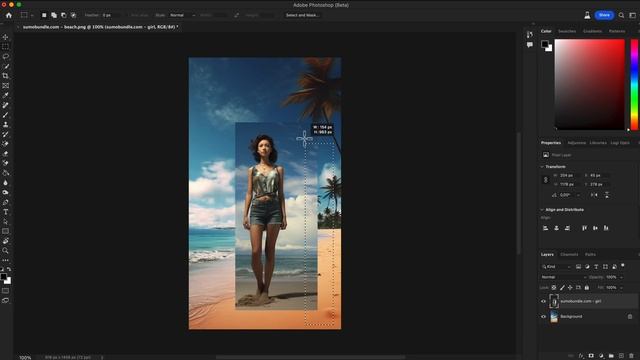The height and width of the screenshot is (360, 640).
Task: Align left edges in Properties
Action: coord(546,228)
